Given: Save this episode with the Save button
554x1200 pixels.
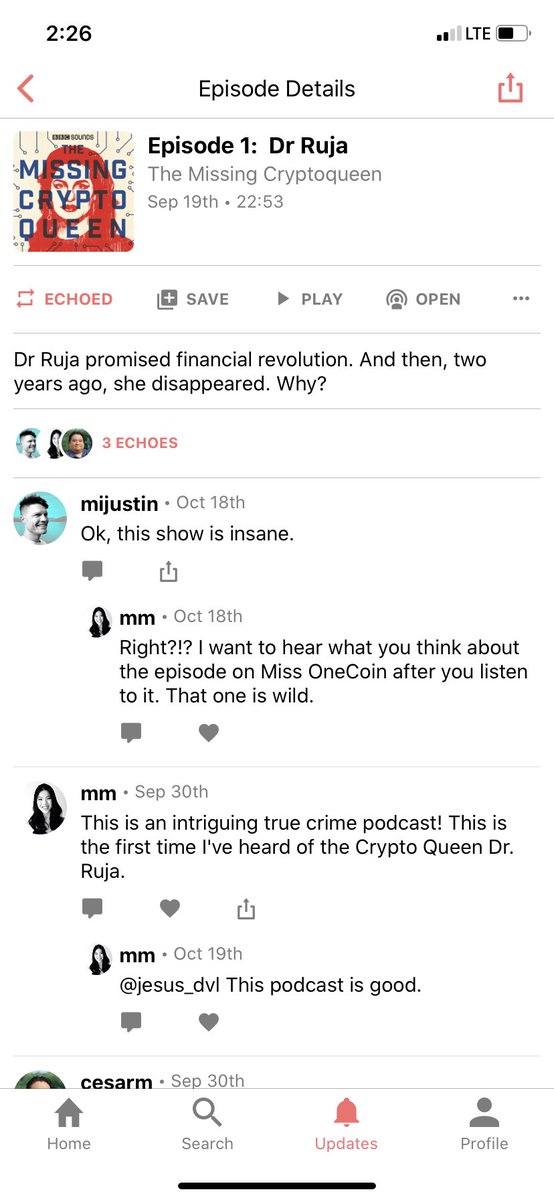Looking at the screenshot, I should [x=193, y=299].
